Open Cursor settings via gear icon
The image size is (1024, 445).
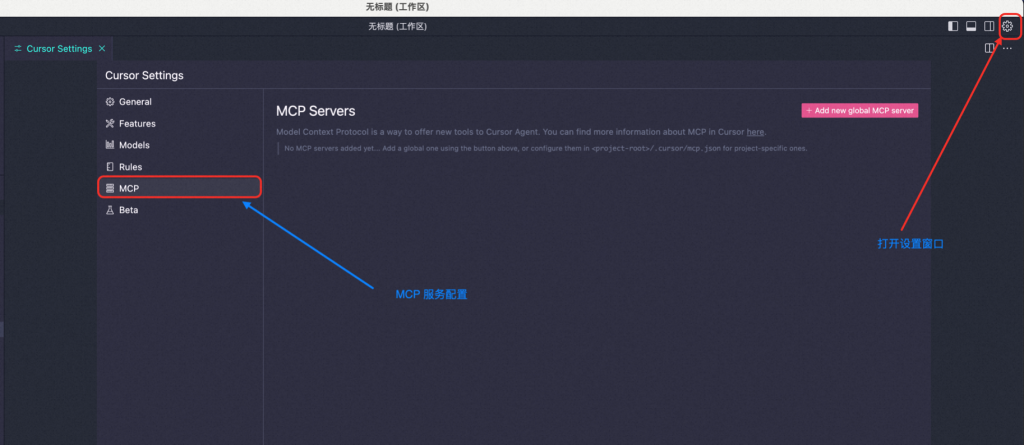click(1007, 26)
